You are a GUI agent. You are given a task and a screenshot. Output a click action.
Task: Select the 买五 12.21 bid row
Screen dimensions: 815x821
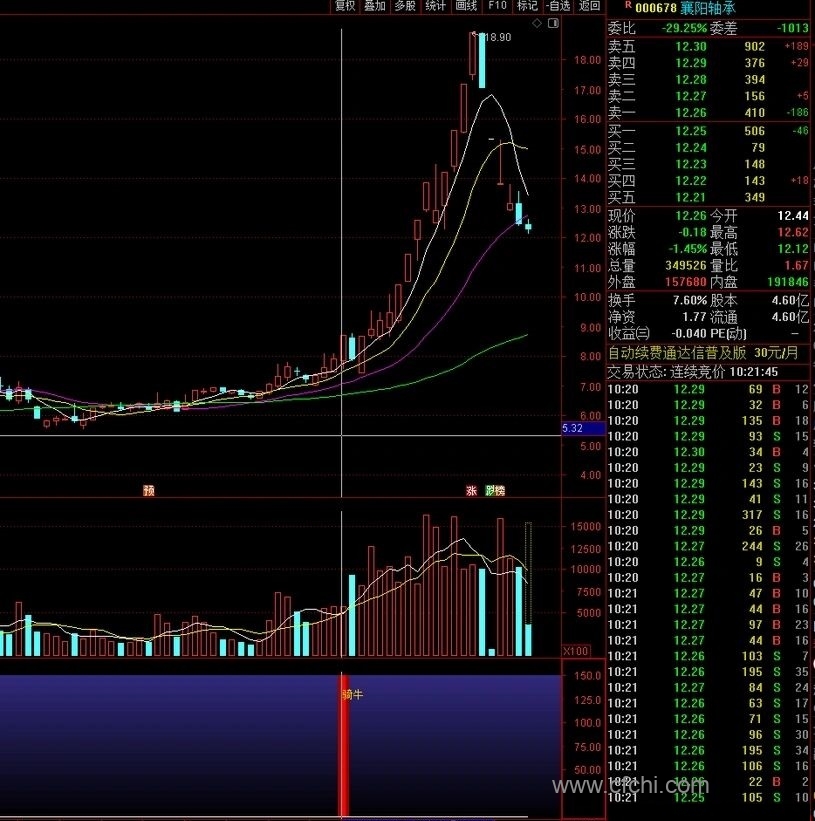tap(708, 198)
